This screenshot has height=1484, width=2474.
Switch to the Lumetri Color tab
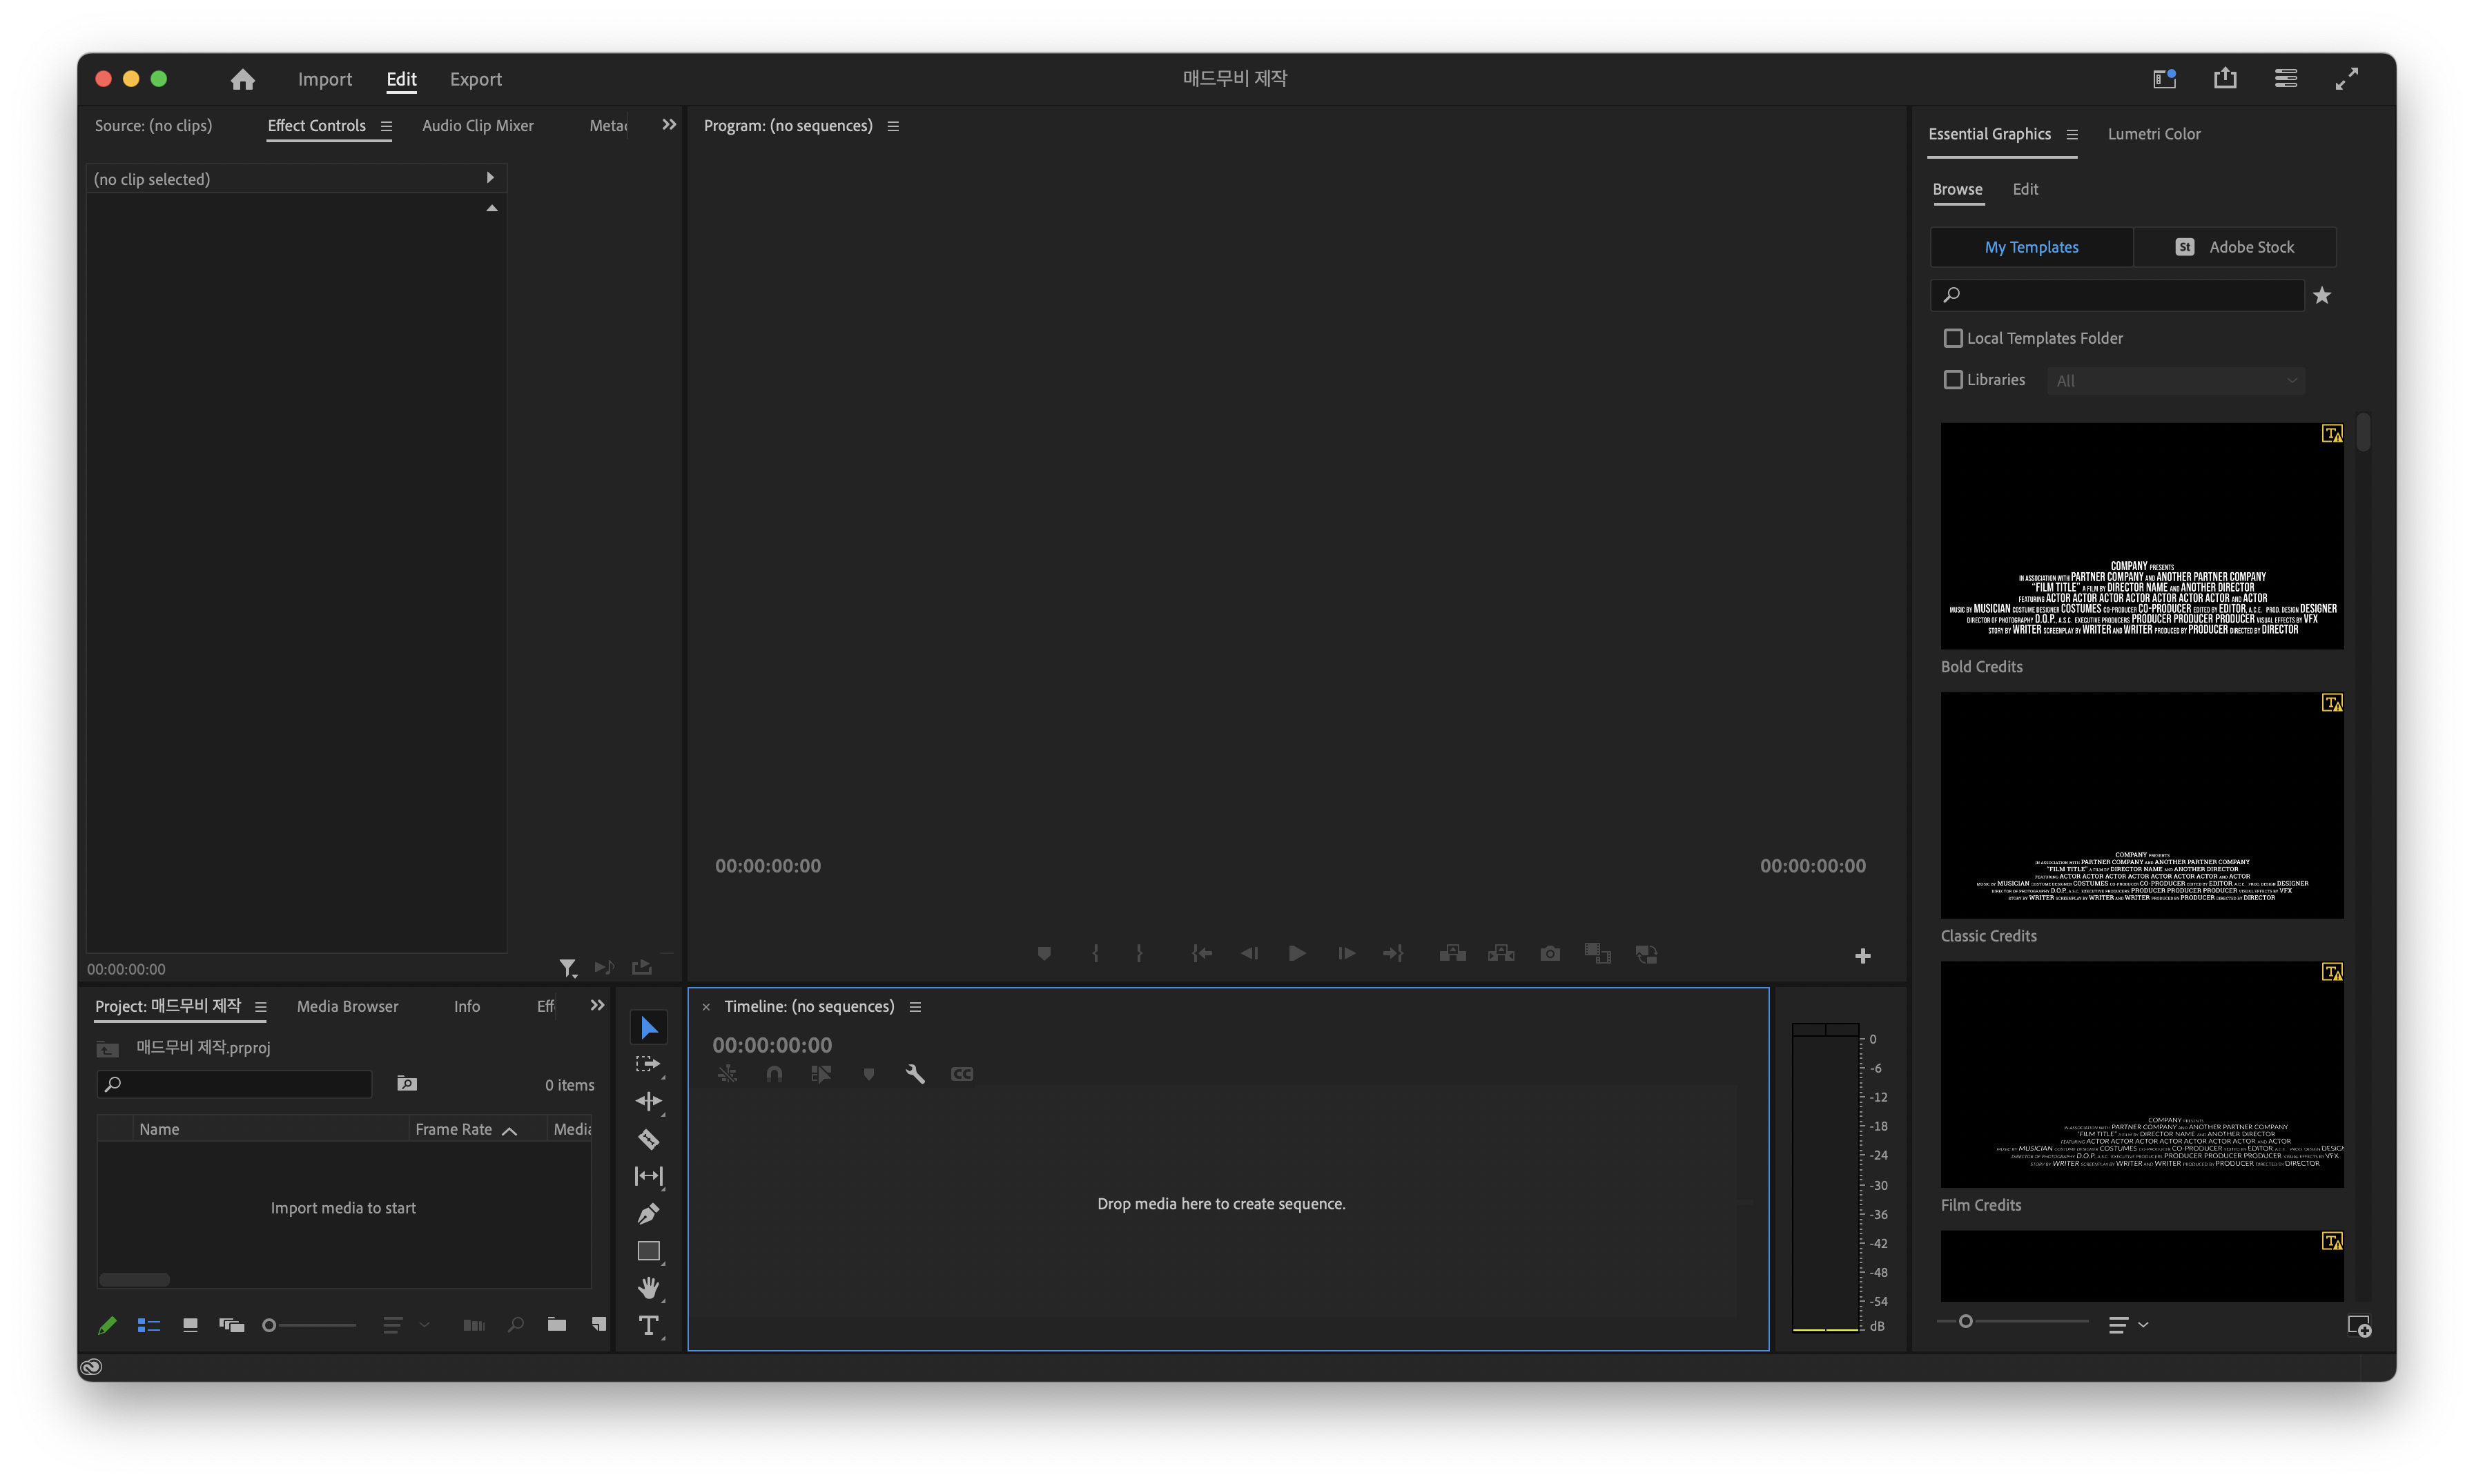click(2153, 134)
